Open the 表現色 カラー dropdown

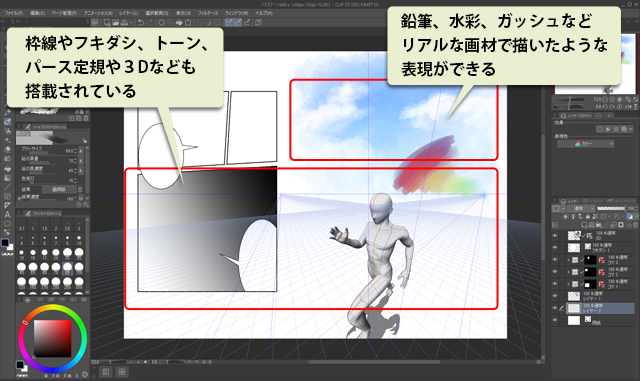pyautogui.click(x=586, y=144)
